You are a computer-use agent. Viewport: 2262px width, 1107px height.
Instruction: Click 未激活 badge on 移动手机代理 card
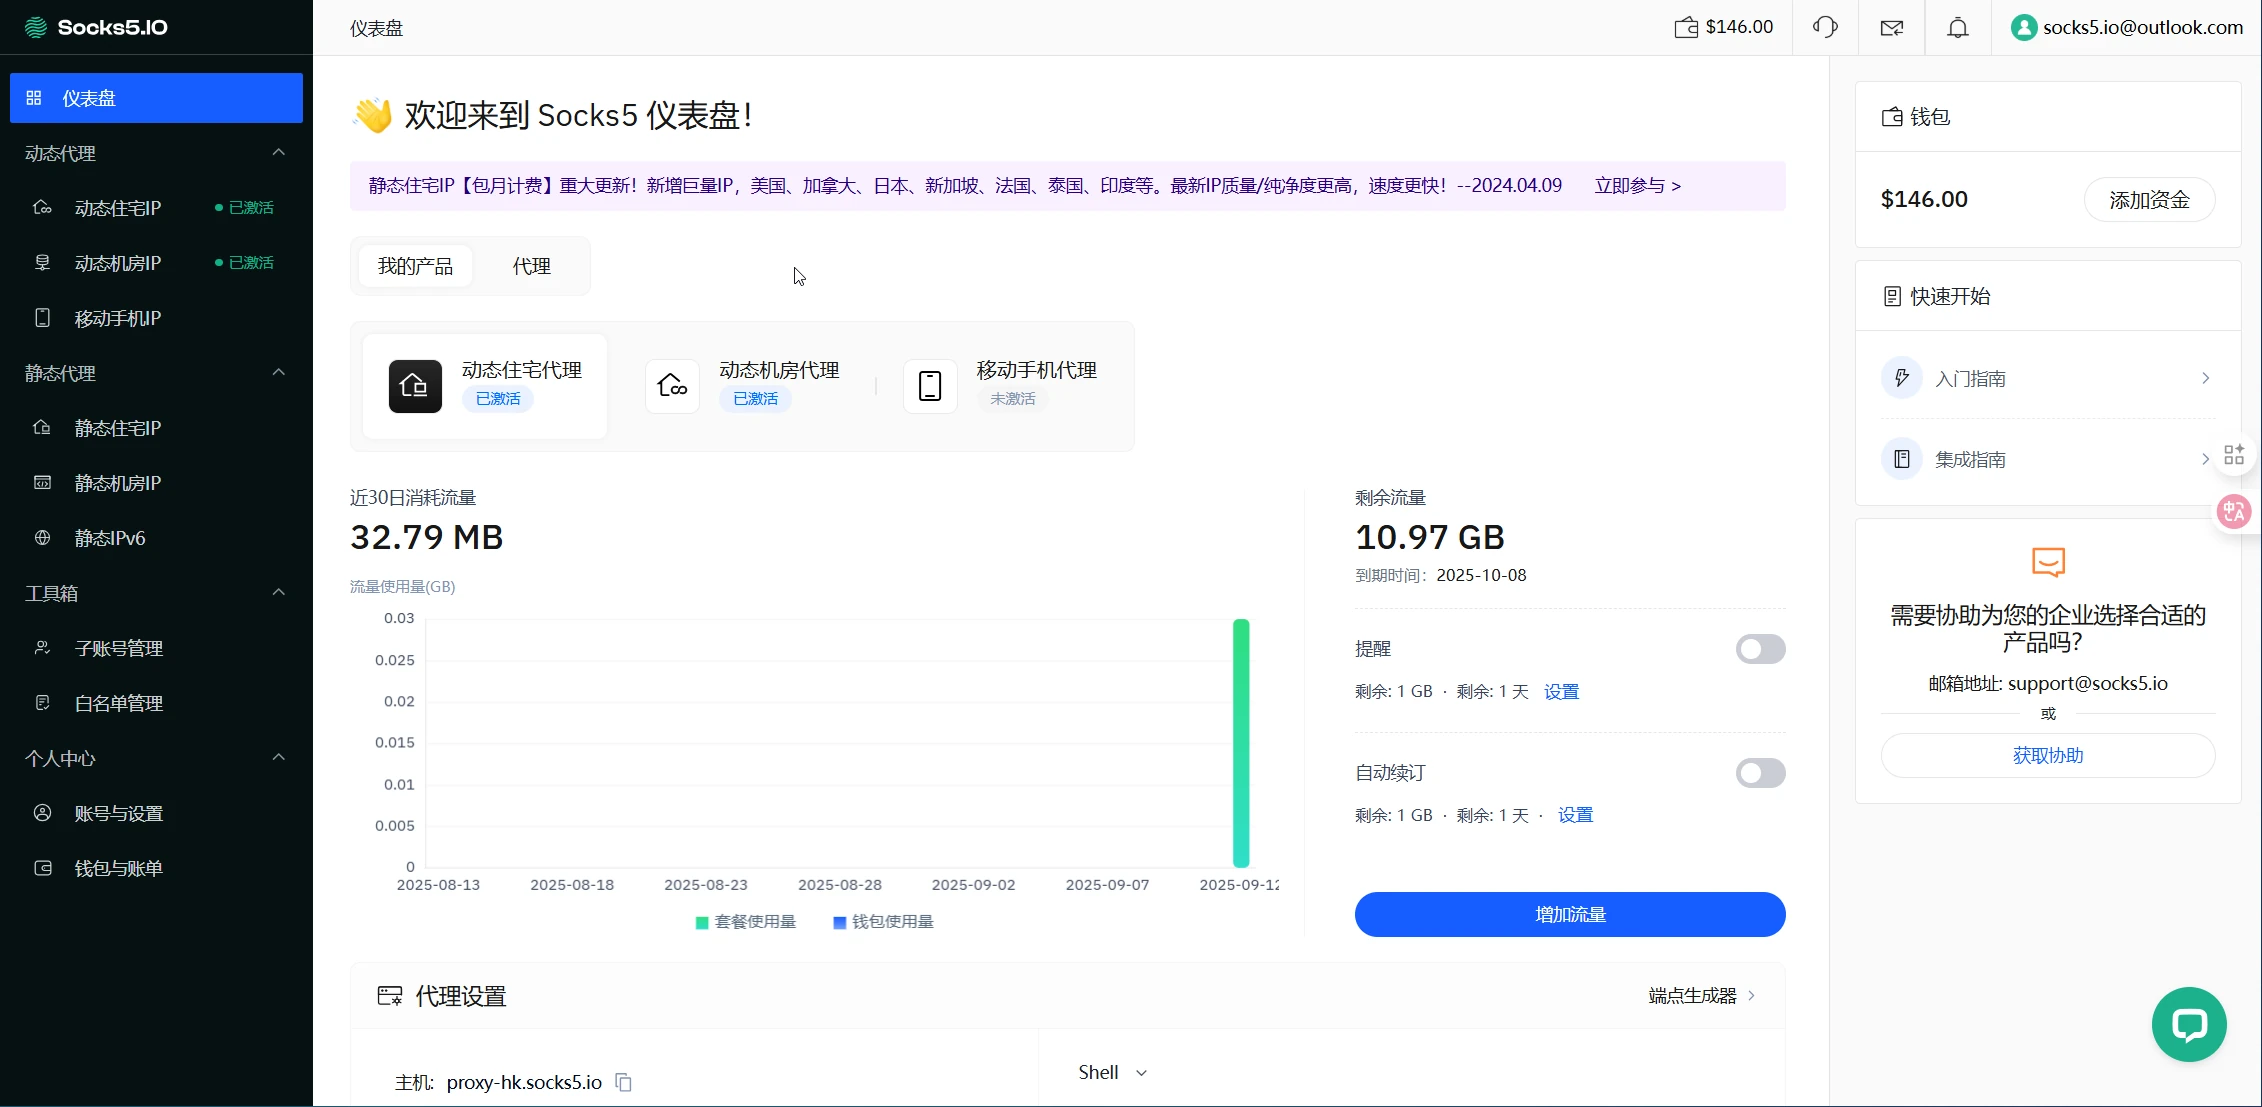point(1013,399)
